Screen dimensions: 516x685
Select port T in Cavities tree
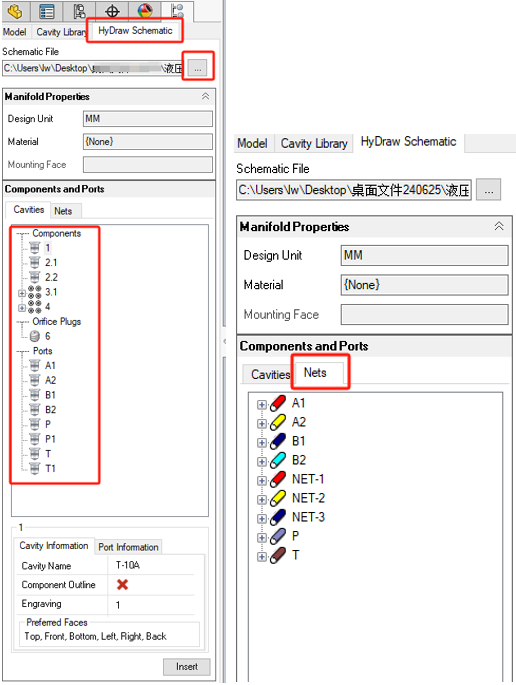tap(48, 454)
